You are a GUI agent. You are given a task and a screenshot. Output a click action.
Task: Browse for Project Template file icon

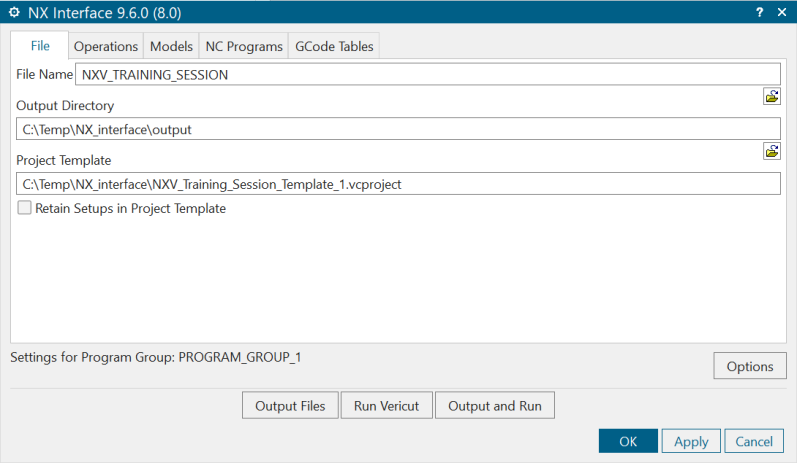772,151
